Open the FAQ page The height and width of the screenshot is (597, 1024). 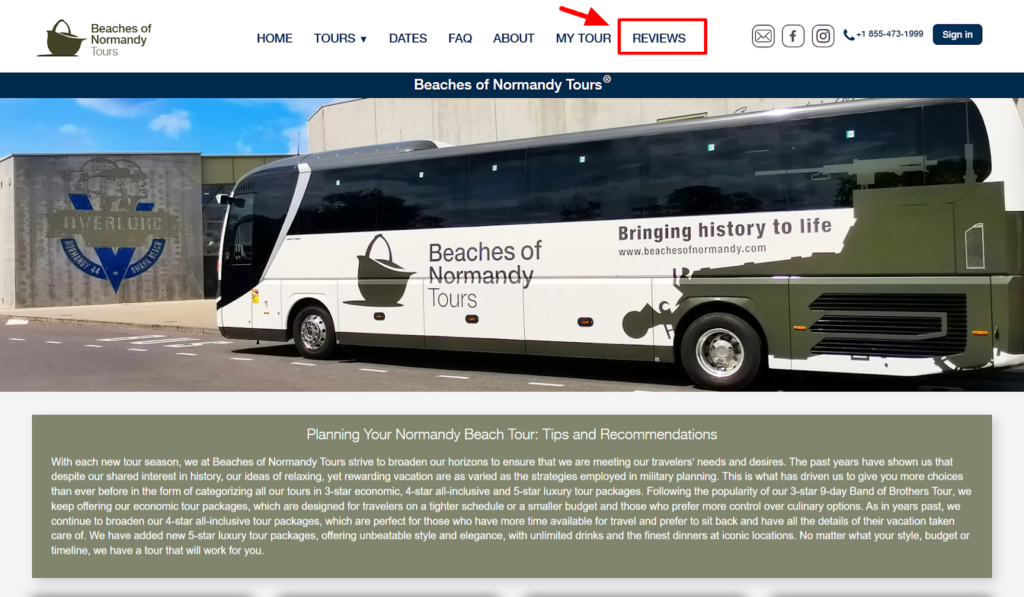(460, 39)
